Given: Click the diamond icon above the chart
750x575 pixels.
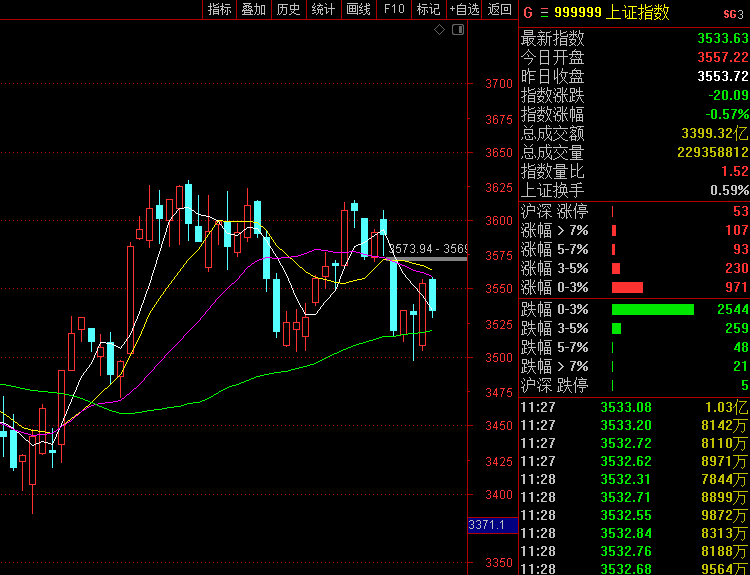Looking at the screenshot, I should (x=439, y=31).
